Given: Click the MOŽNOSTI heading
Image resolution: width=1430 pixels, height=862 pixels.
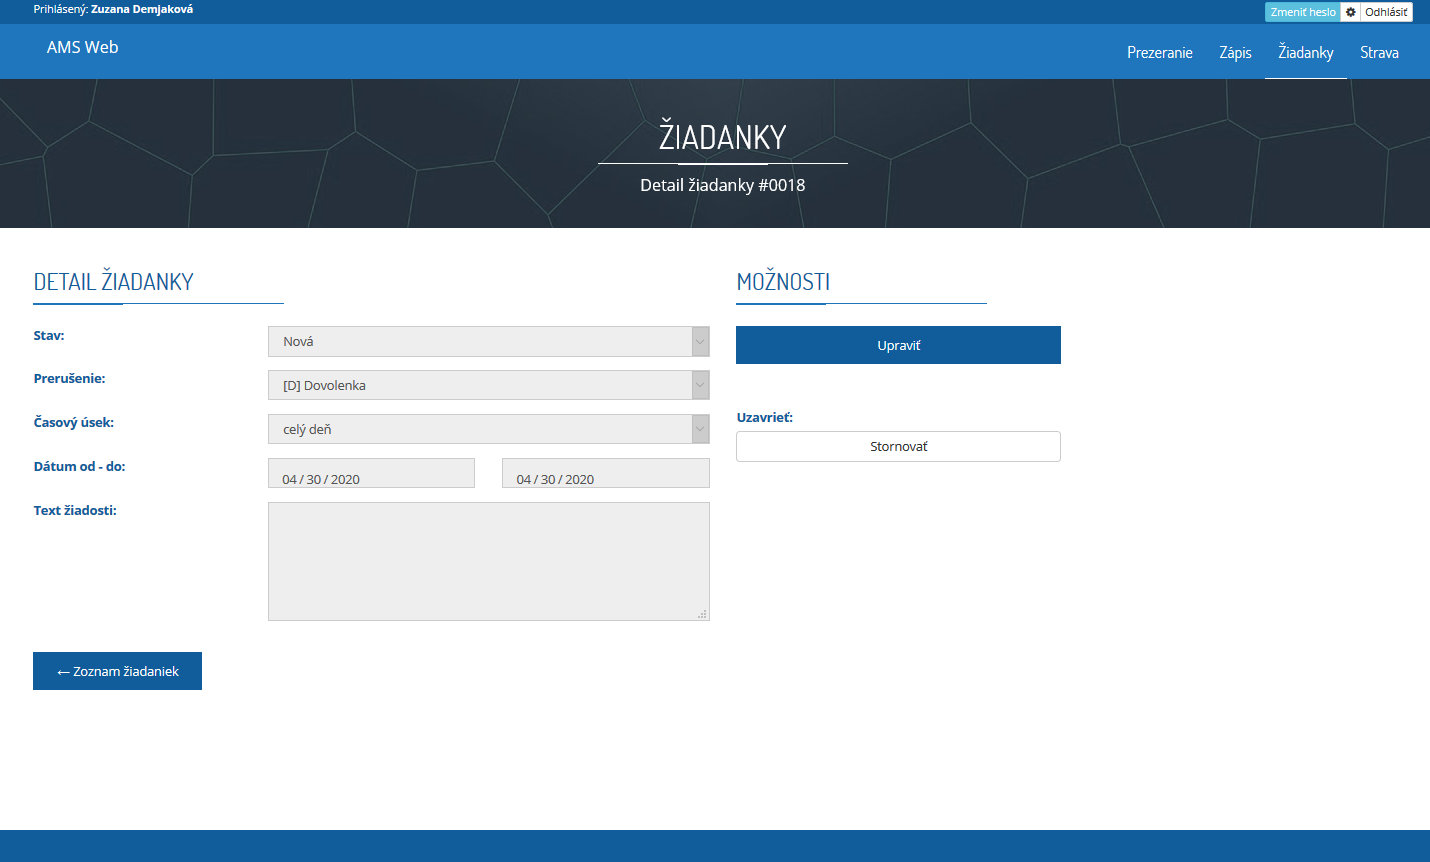Looking at the screenshot, I should [x=783, y=282].
